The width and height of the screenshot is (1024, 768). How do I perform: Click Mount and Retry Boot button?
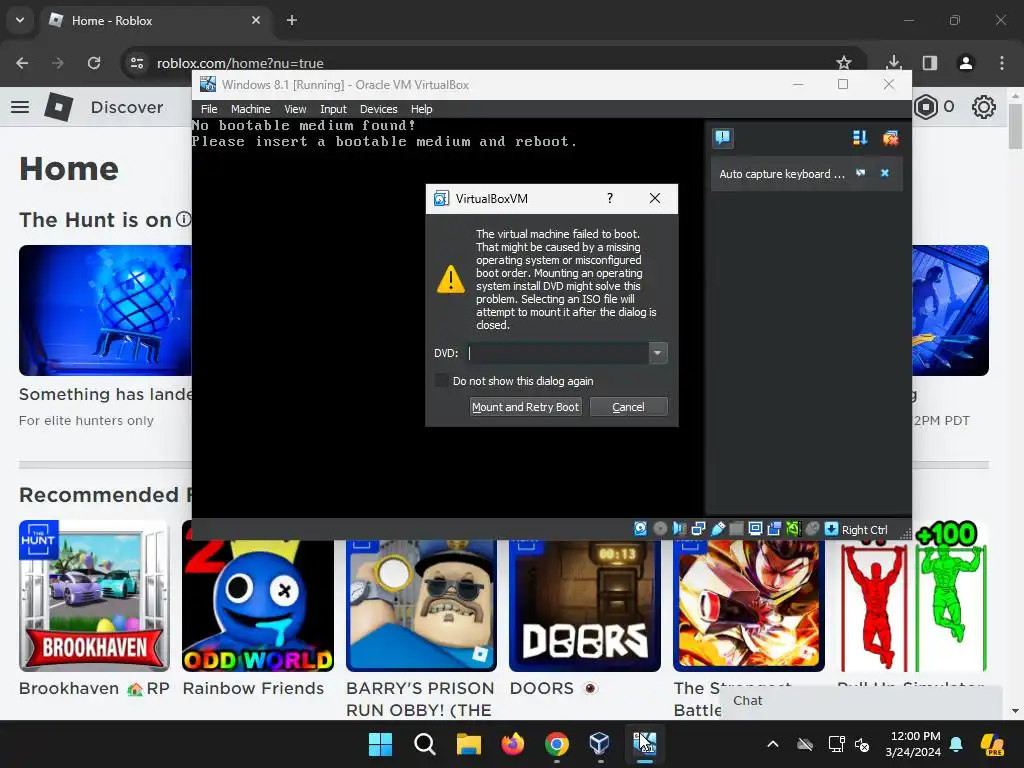point(526,407)
